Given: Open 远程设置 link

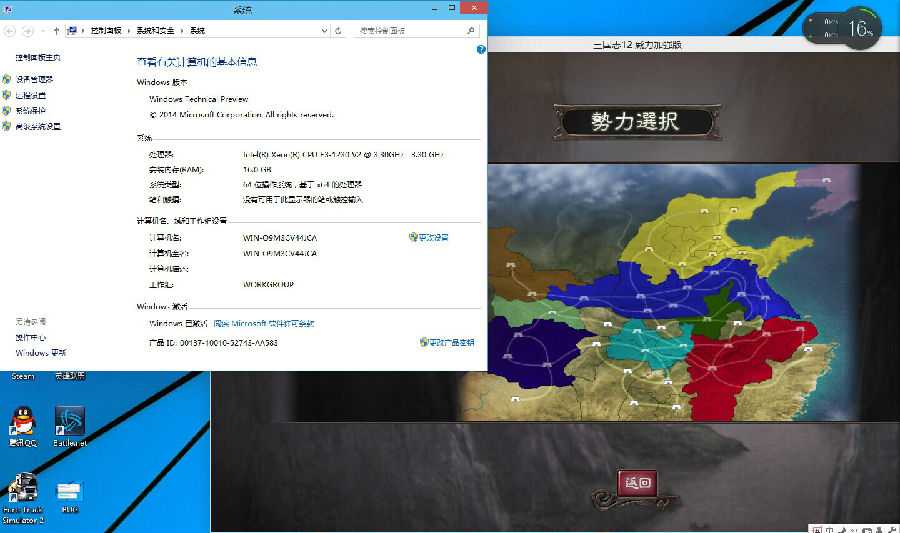Looking at the screenshot, I should tap(30, 95).
